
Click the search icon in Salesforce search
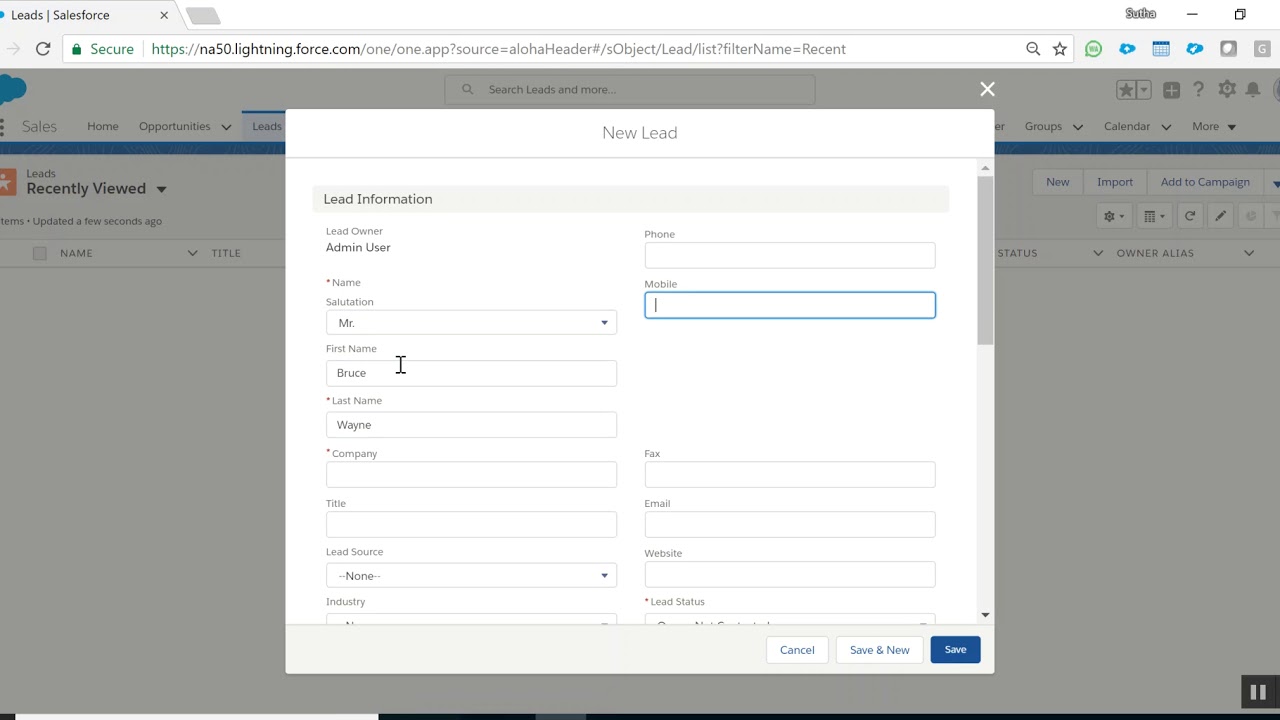point(467,90)
